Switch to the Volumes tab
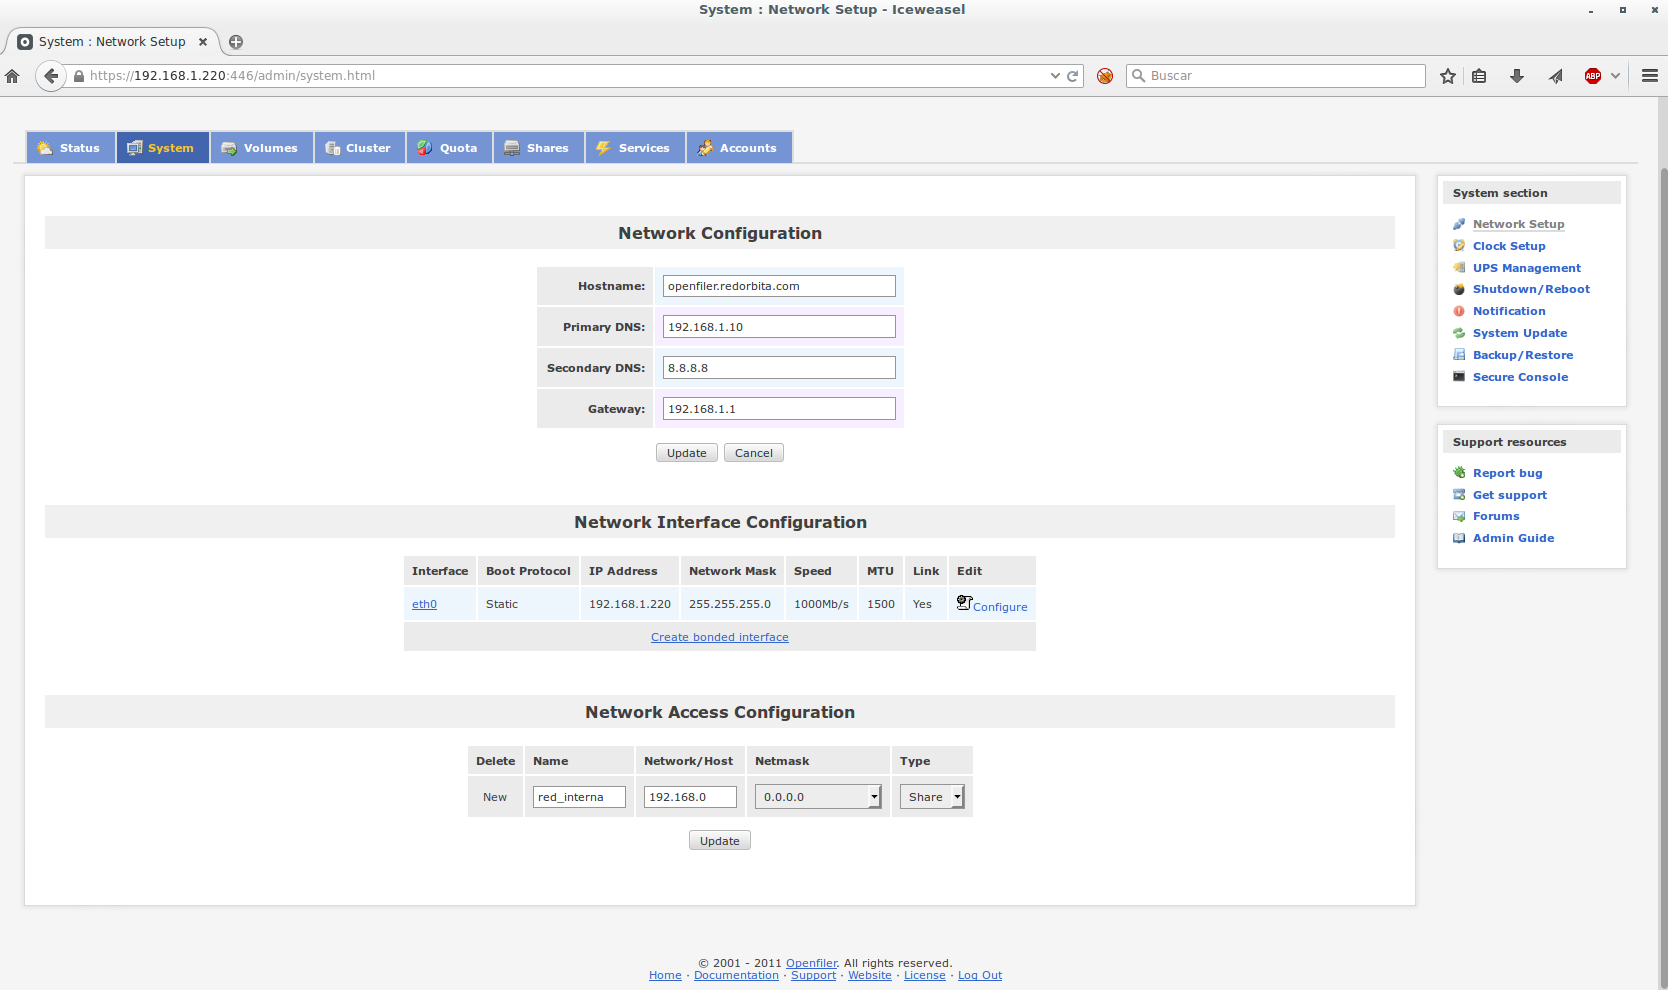The height and width of the screenshot is (990, 1668). click(x=261, y=148)
